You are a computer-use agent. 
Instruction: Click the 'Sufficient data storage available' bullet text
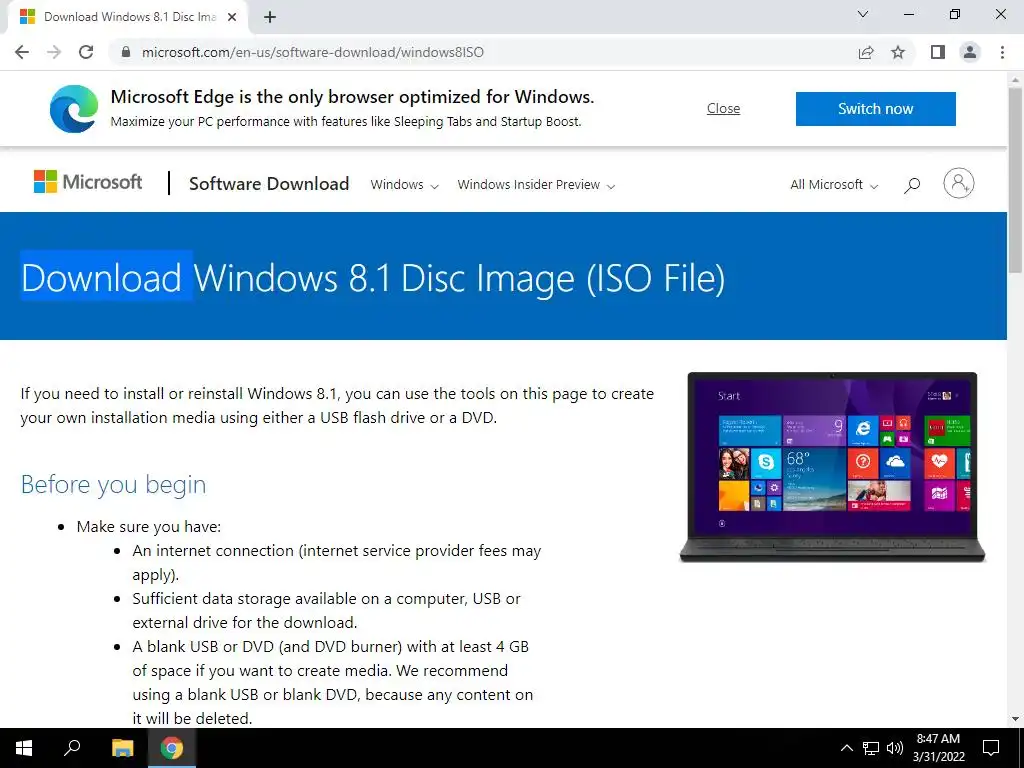(x=327, y=610)
